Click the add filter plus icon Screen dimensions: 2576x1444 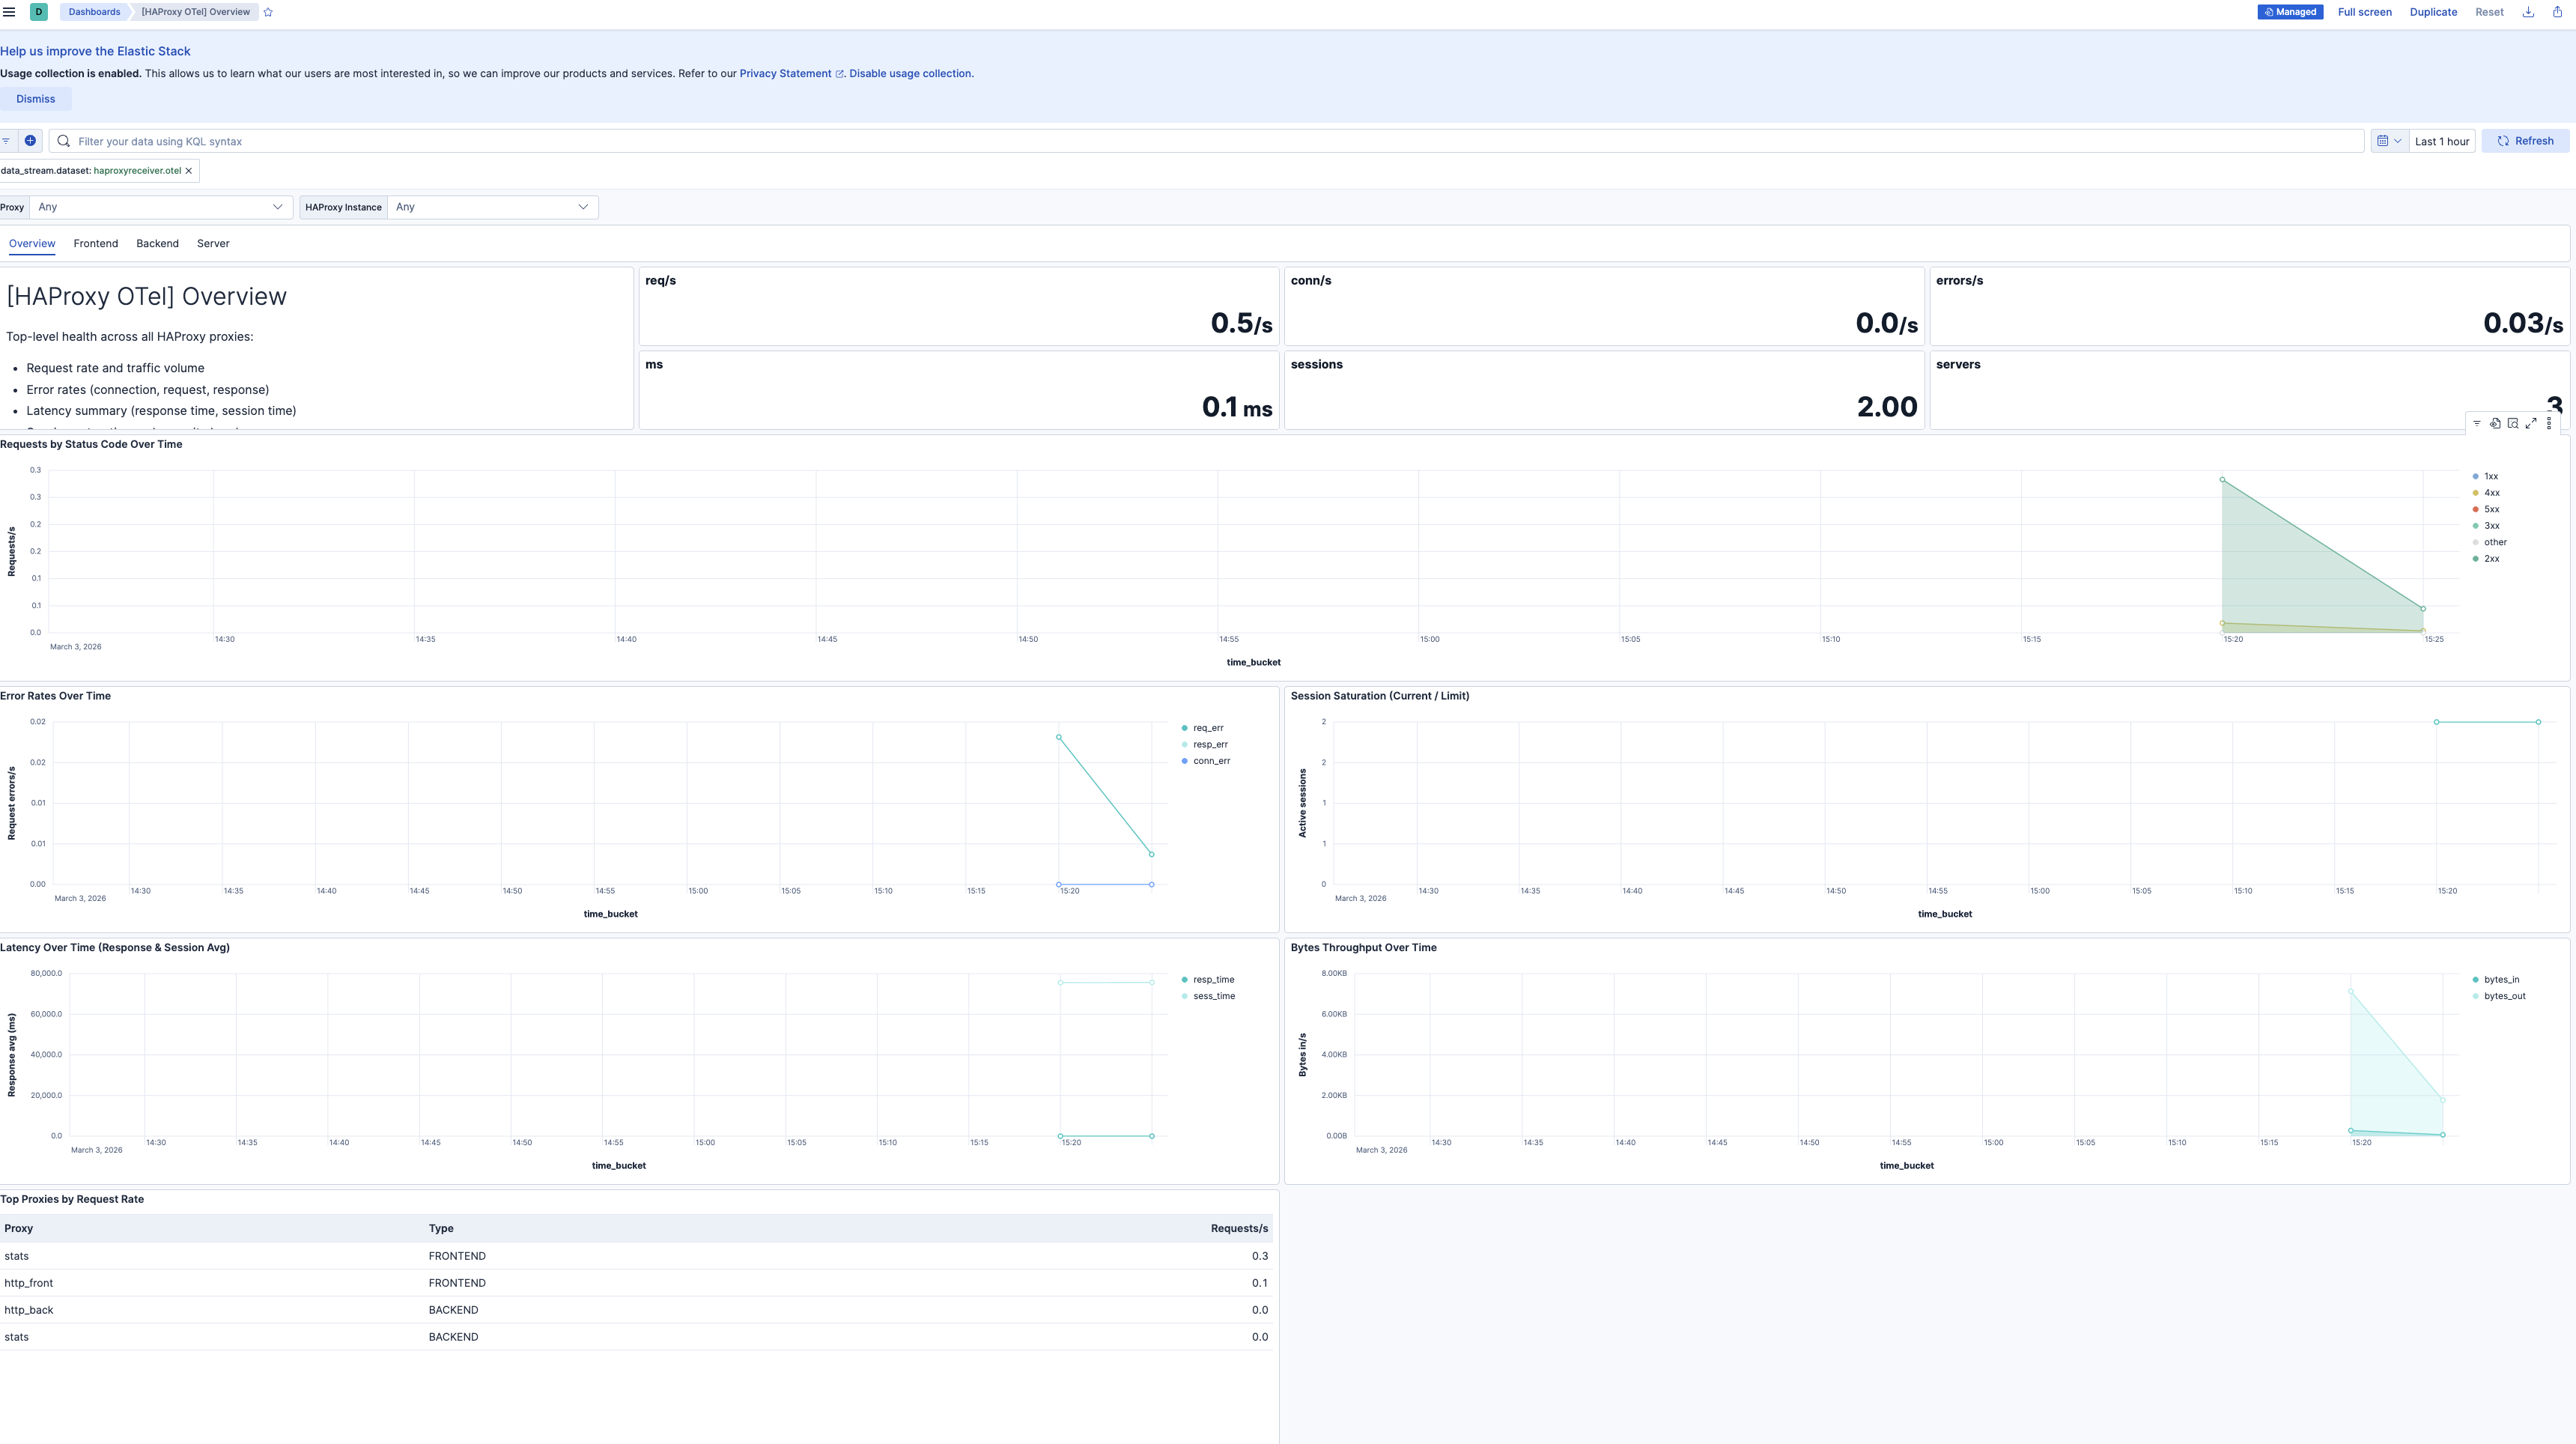pyautogui.click(x=30, y=141)
